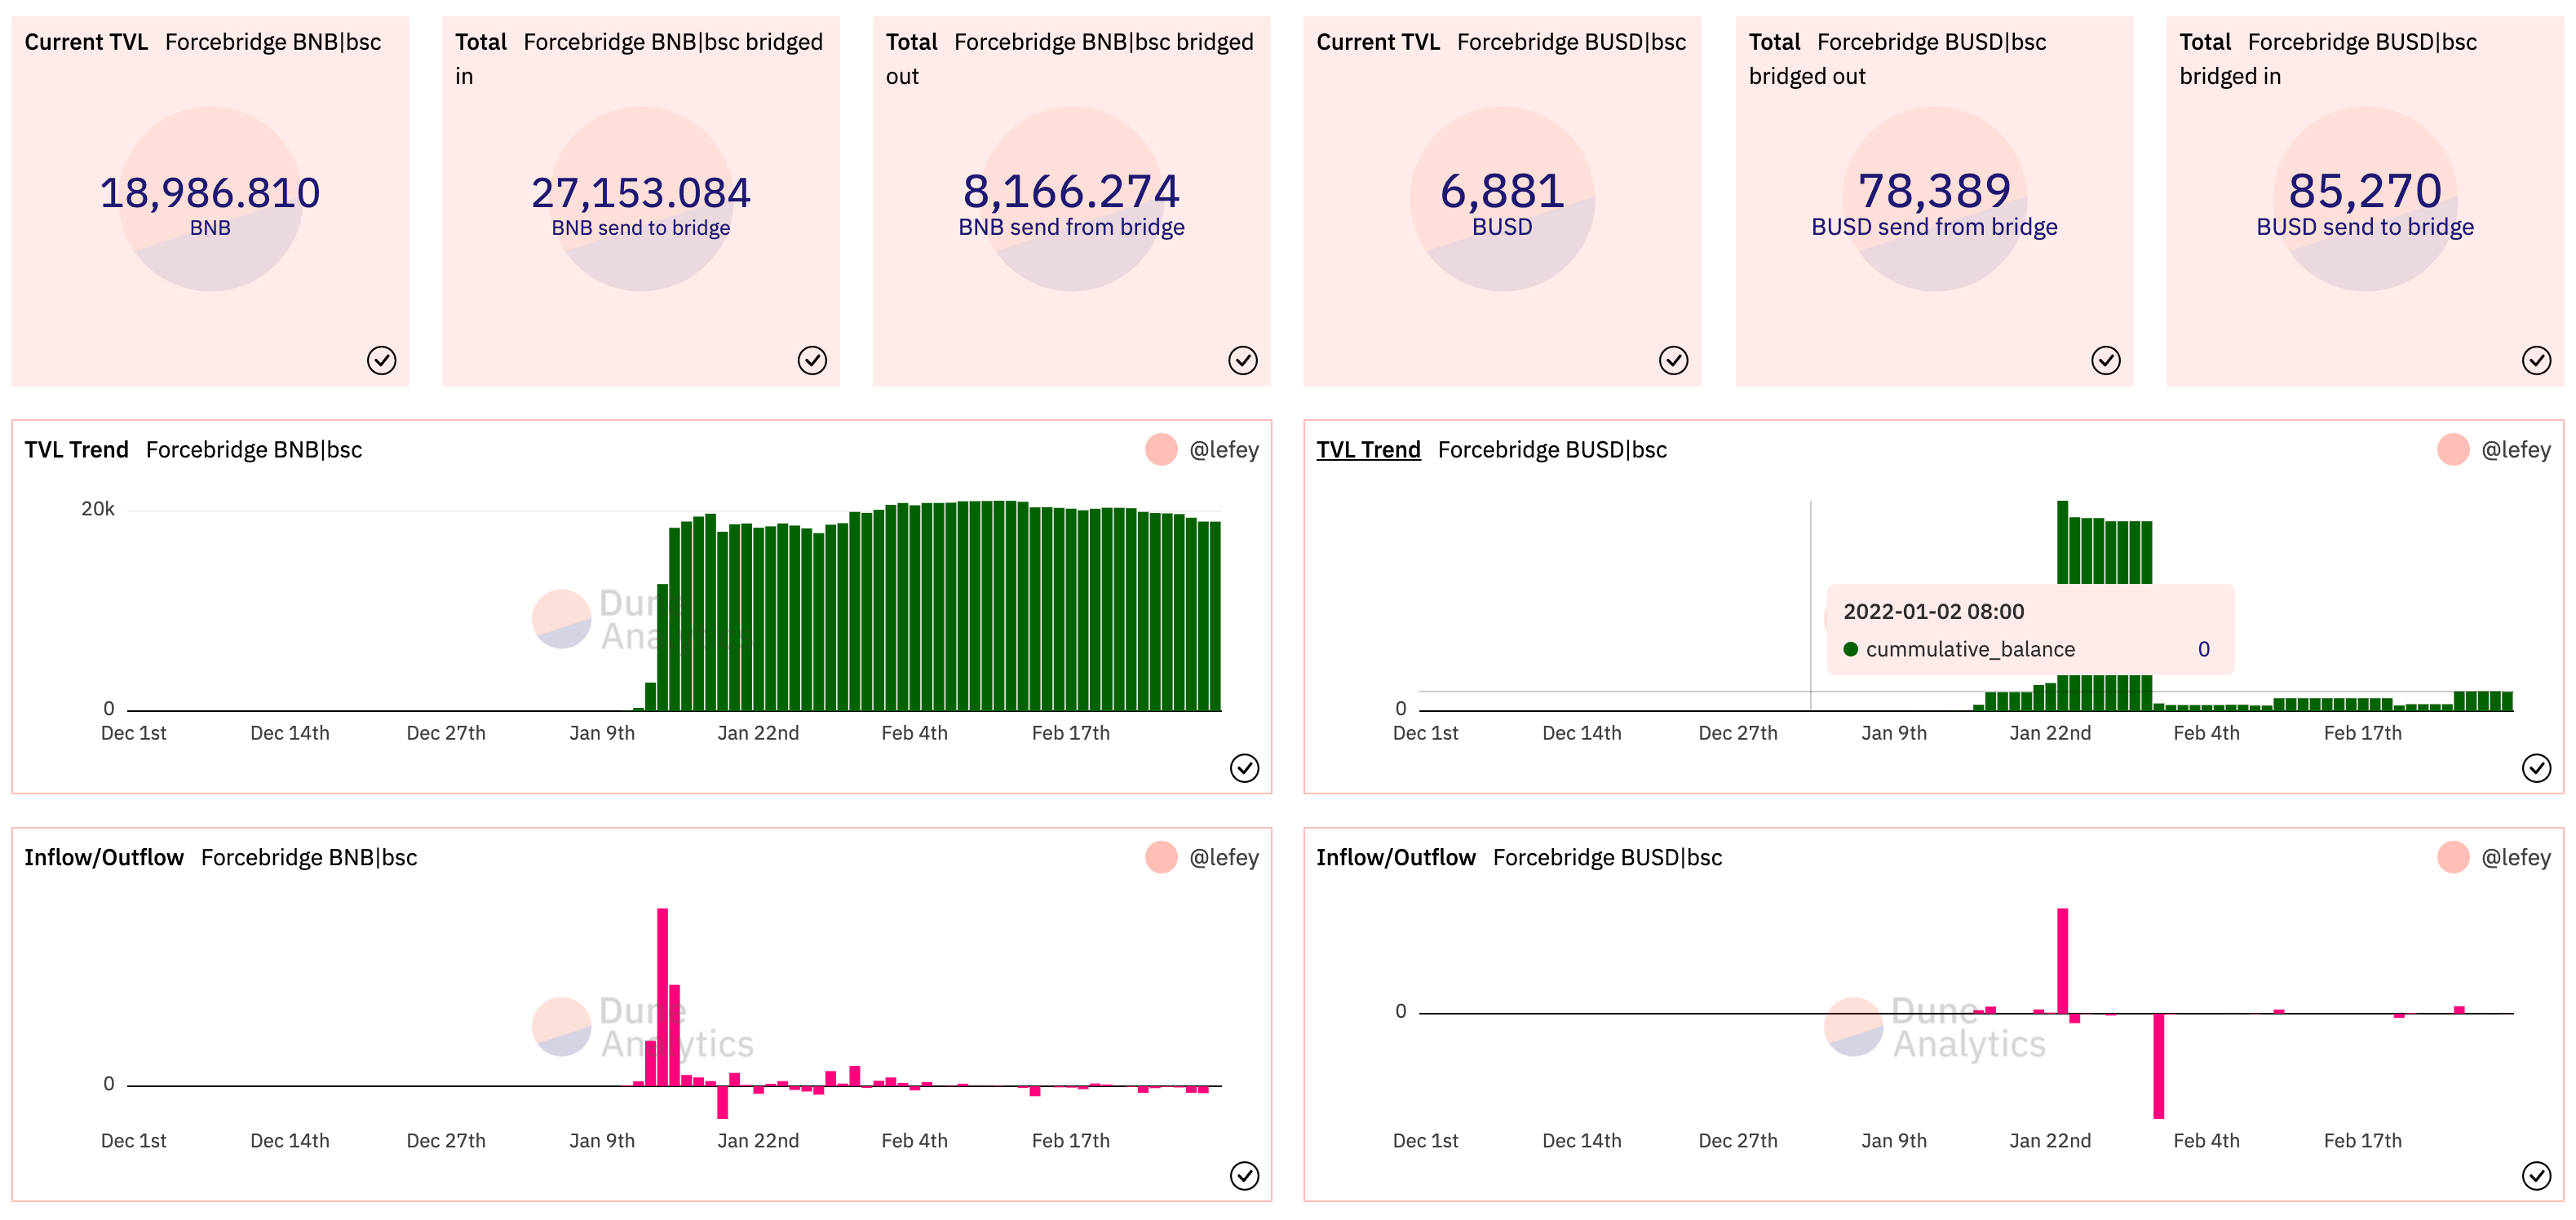
Task: Click green legend dot for cummulative_balance tooltip
Action: click(x=1850, y=649)
